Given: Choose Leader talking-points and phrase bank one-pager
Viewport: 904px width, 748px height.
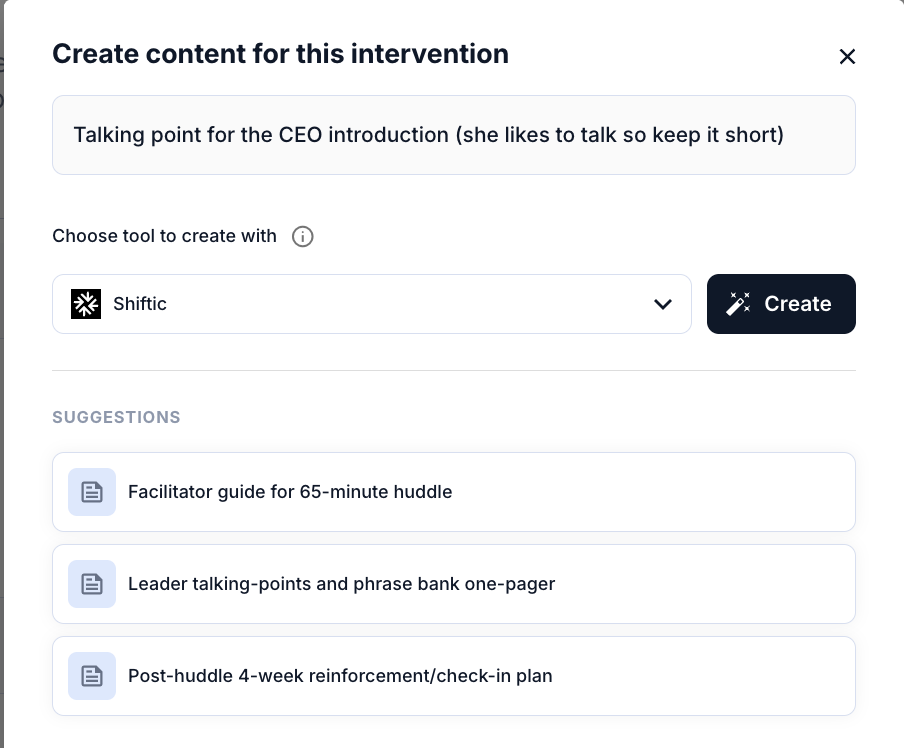Looking at the screenshot, I should 454,584.
